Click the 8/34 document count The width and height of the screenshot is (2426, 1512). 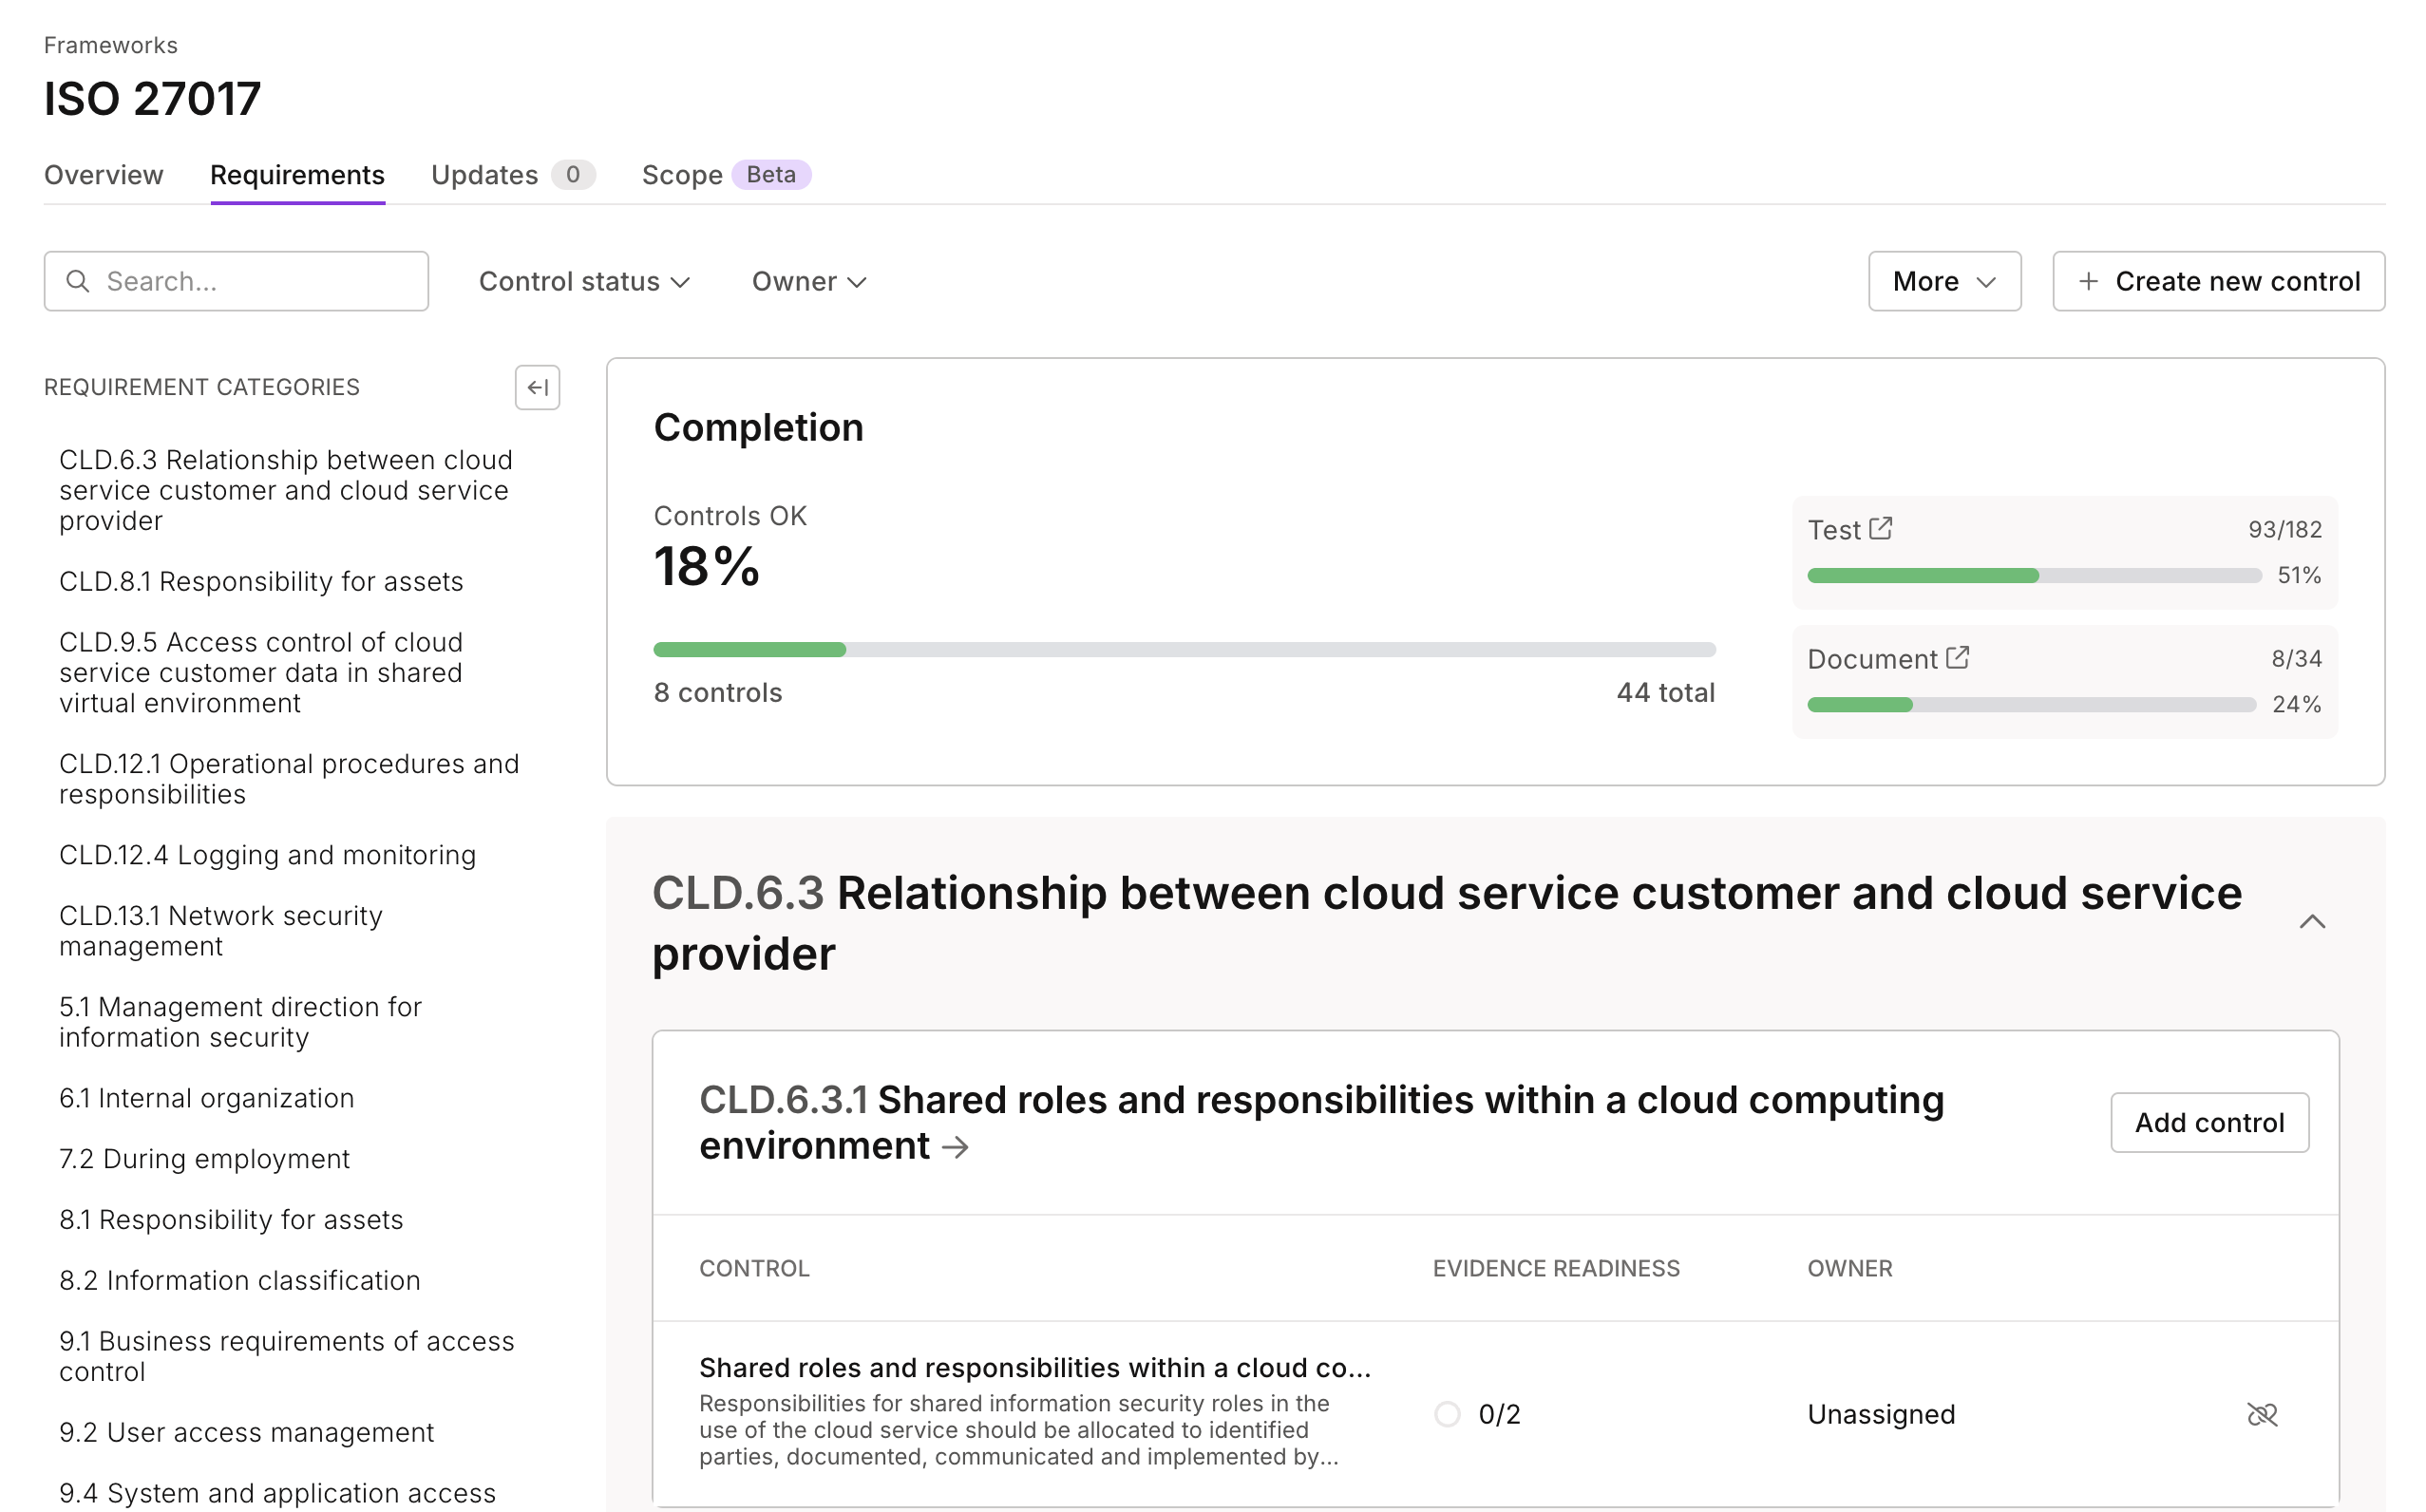[2296, 658]
